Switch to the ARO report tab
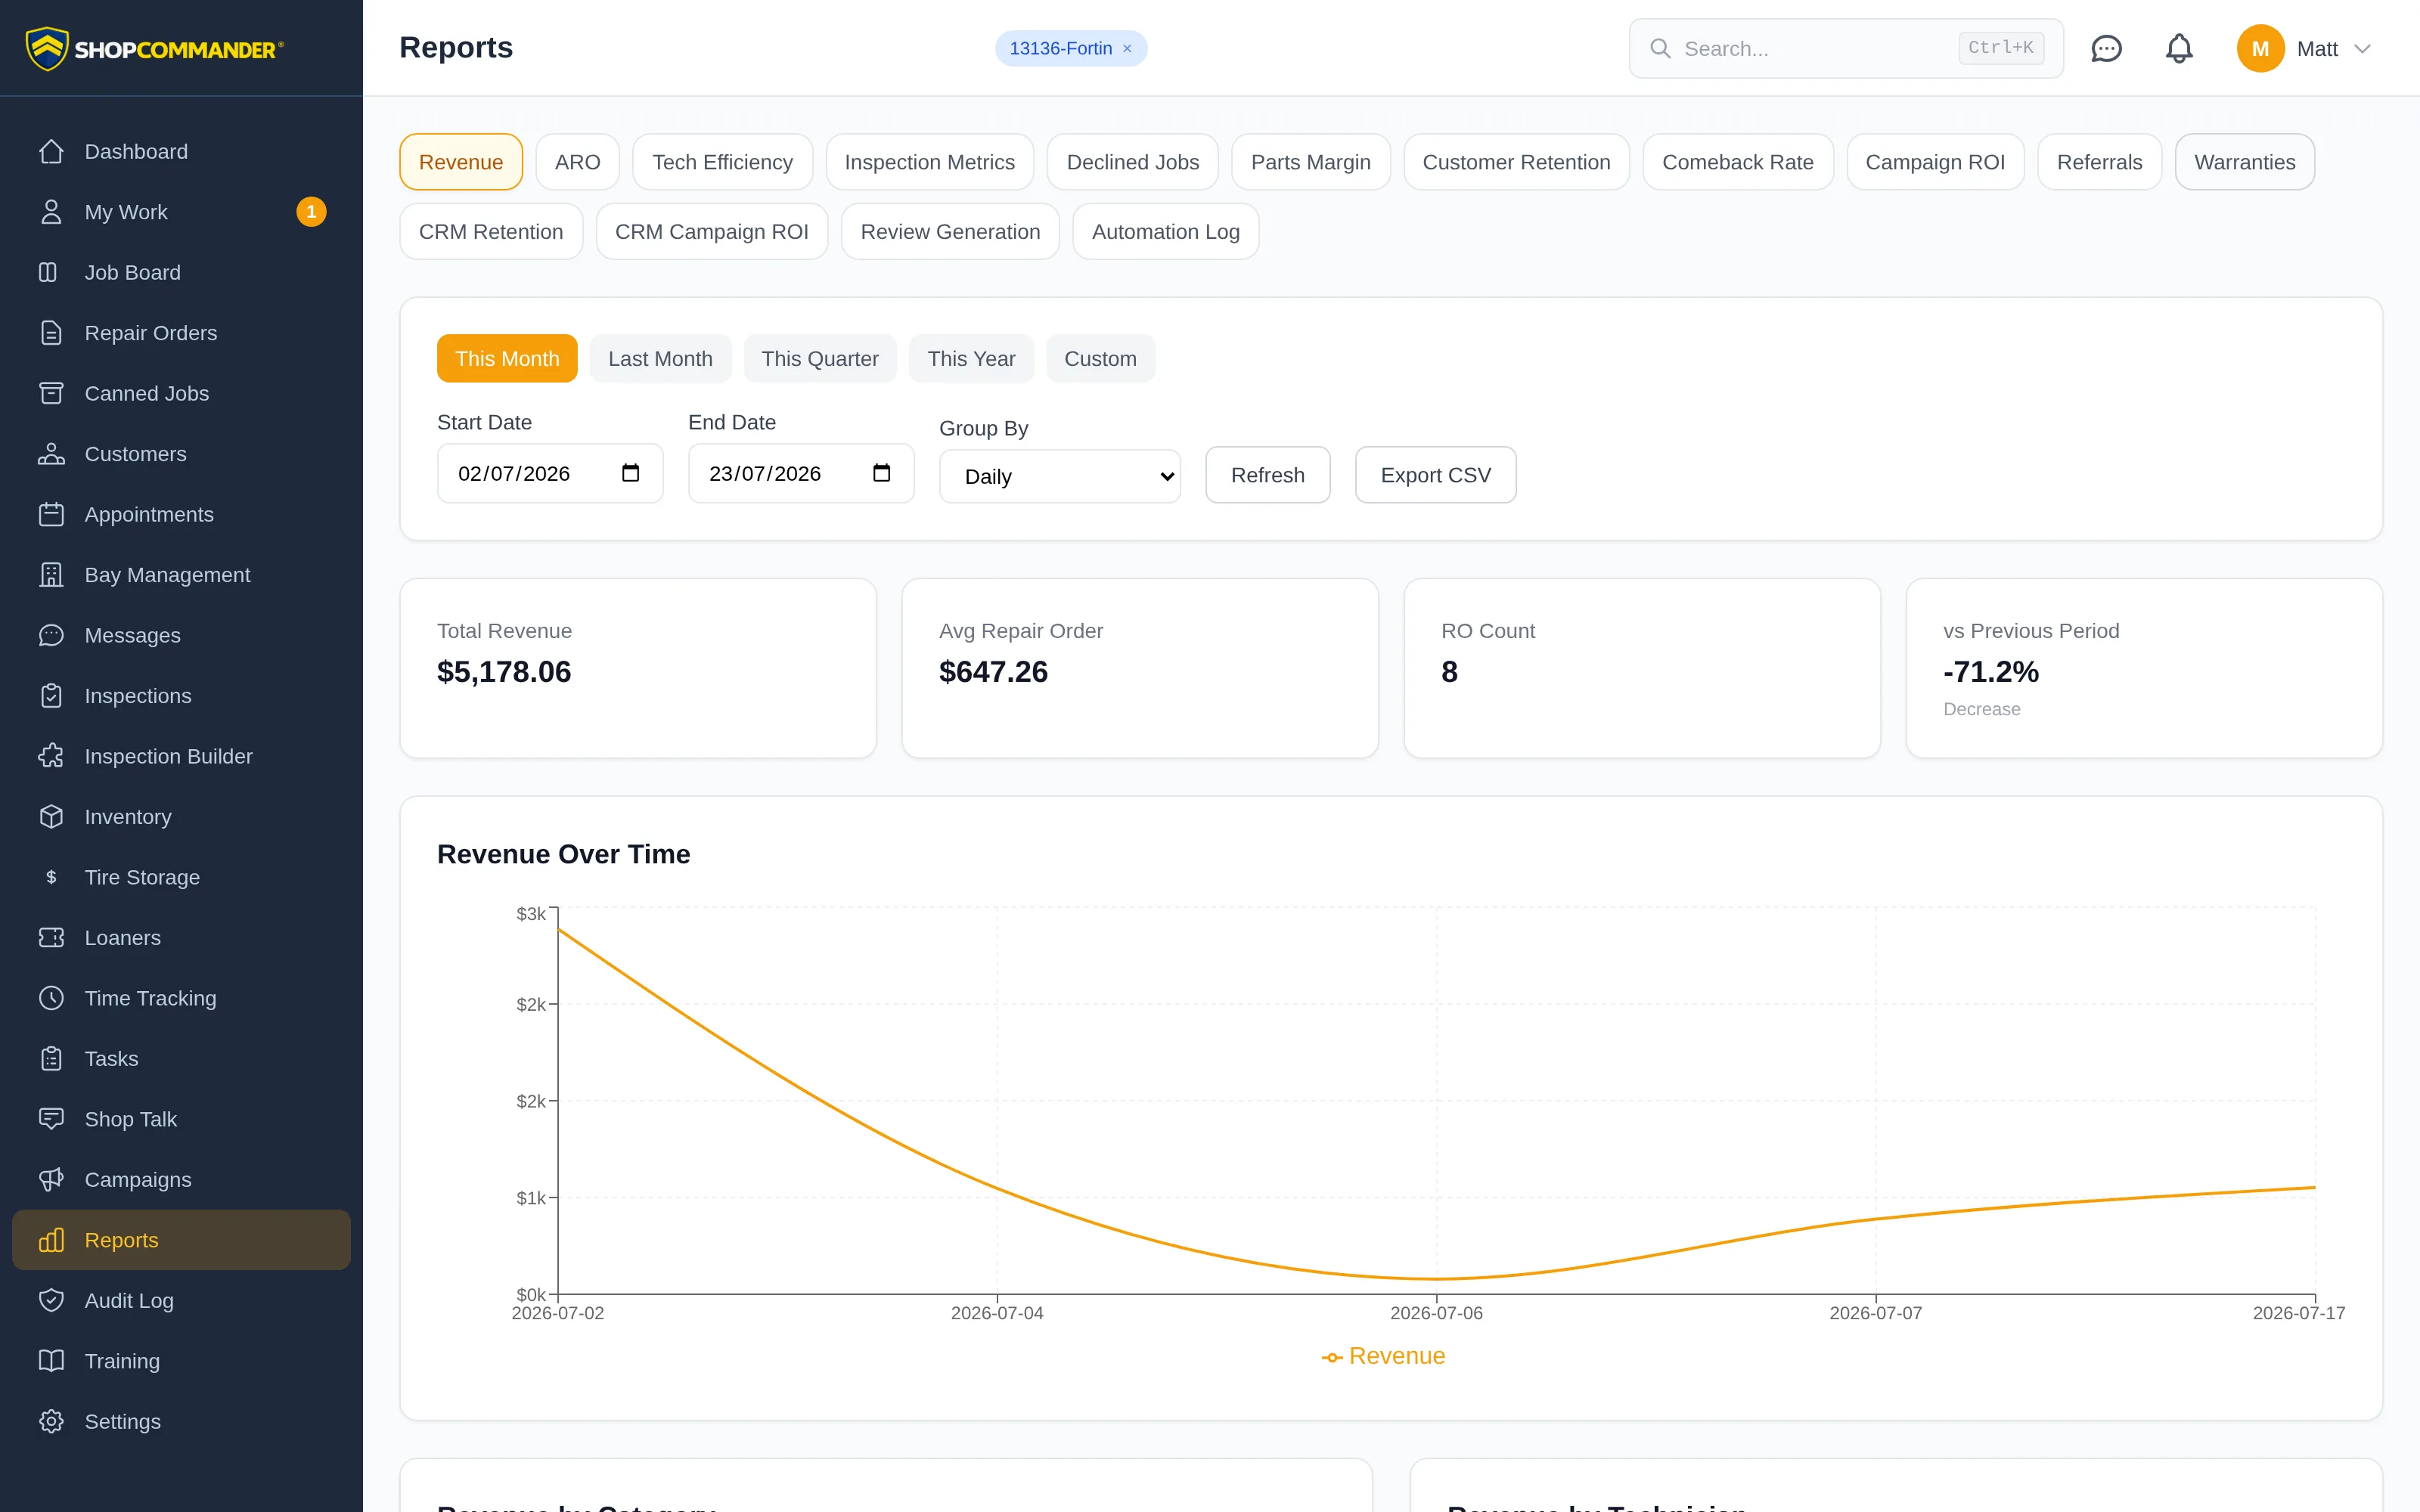 click(x=578, y=162)
